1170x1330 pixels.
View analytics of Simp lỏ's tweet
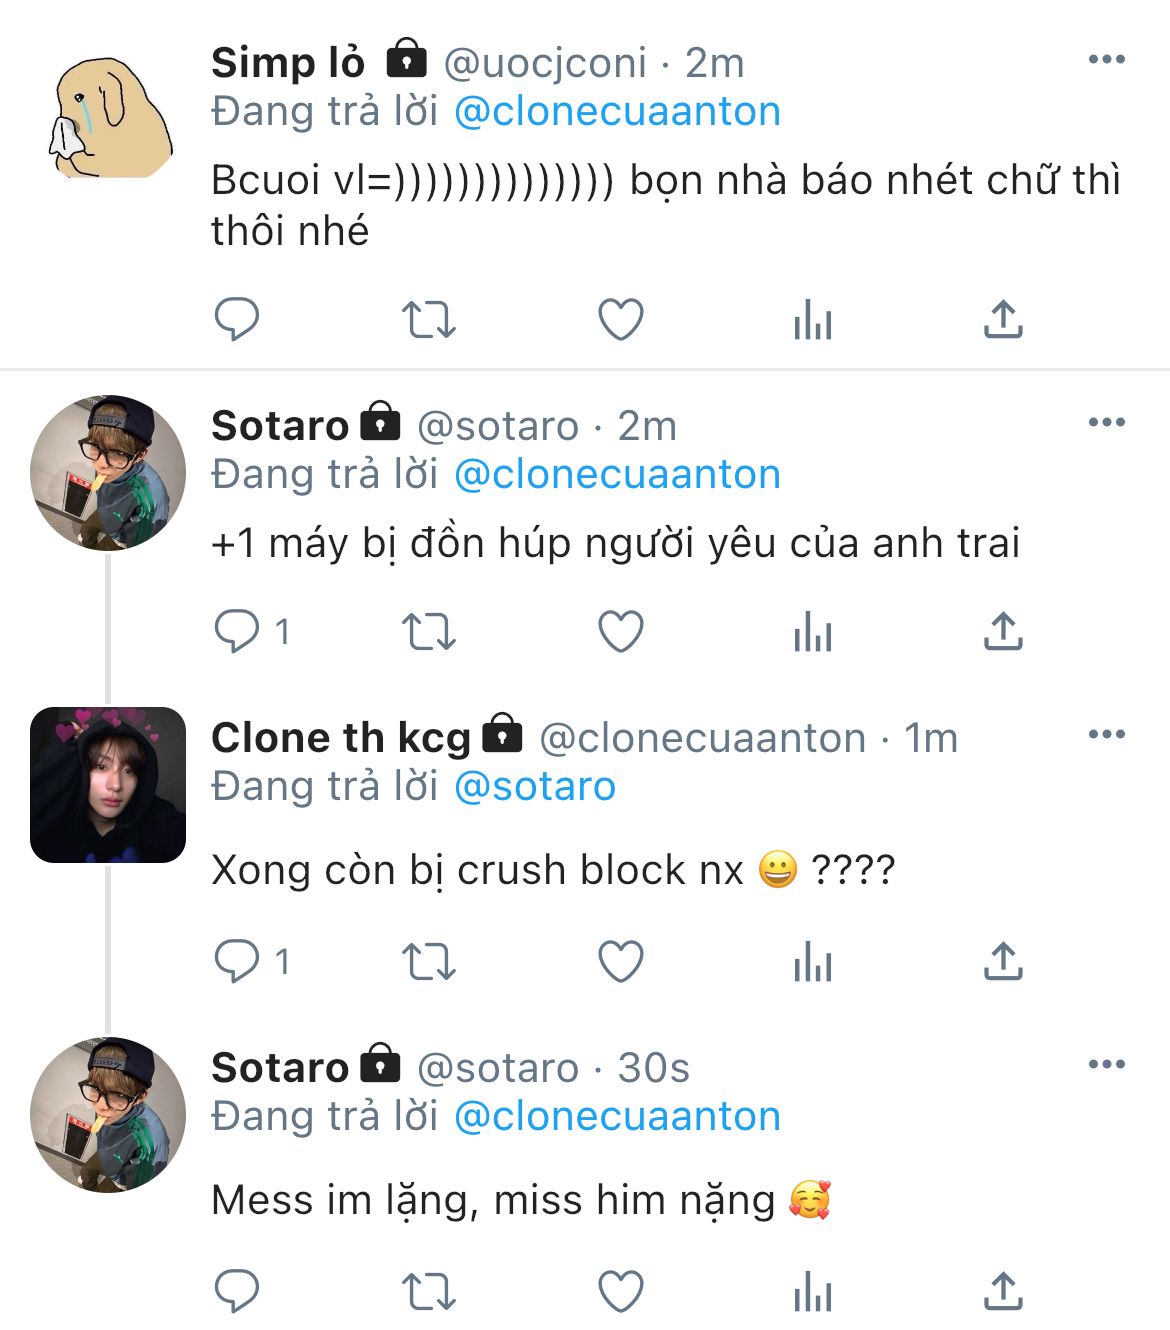point(812,320)
